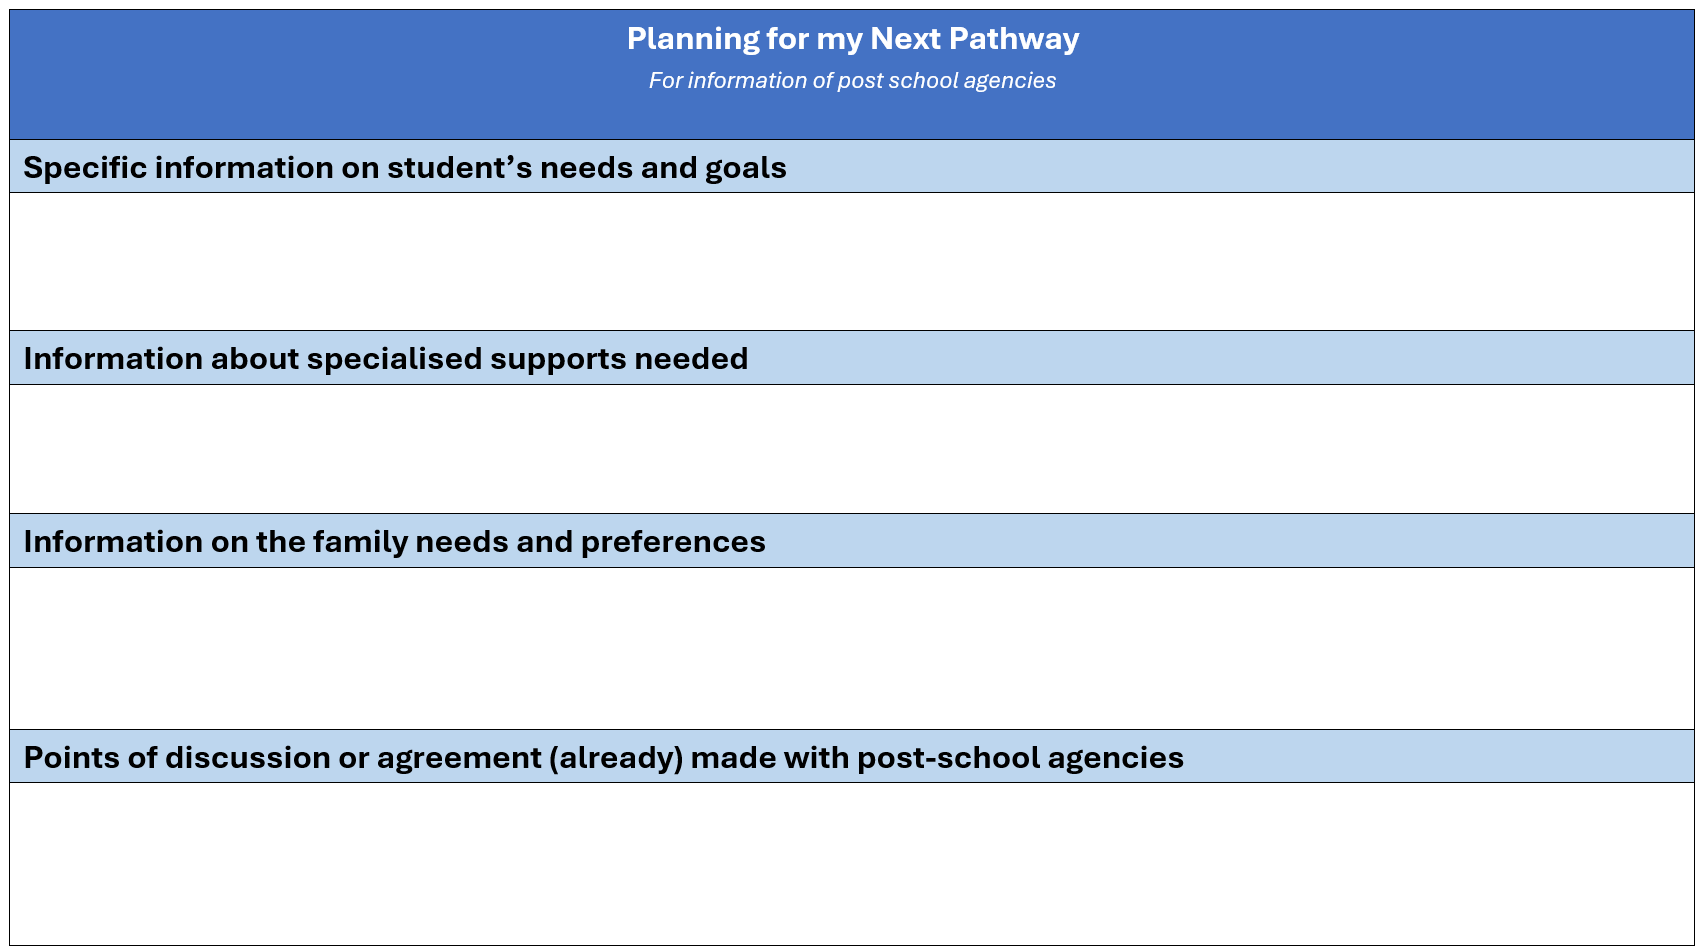Click the blank field under points of discussion
The width and height of the screenshot is (1701, 952).
tap(852, 863)
